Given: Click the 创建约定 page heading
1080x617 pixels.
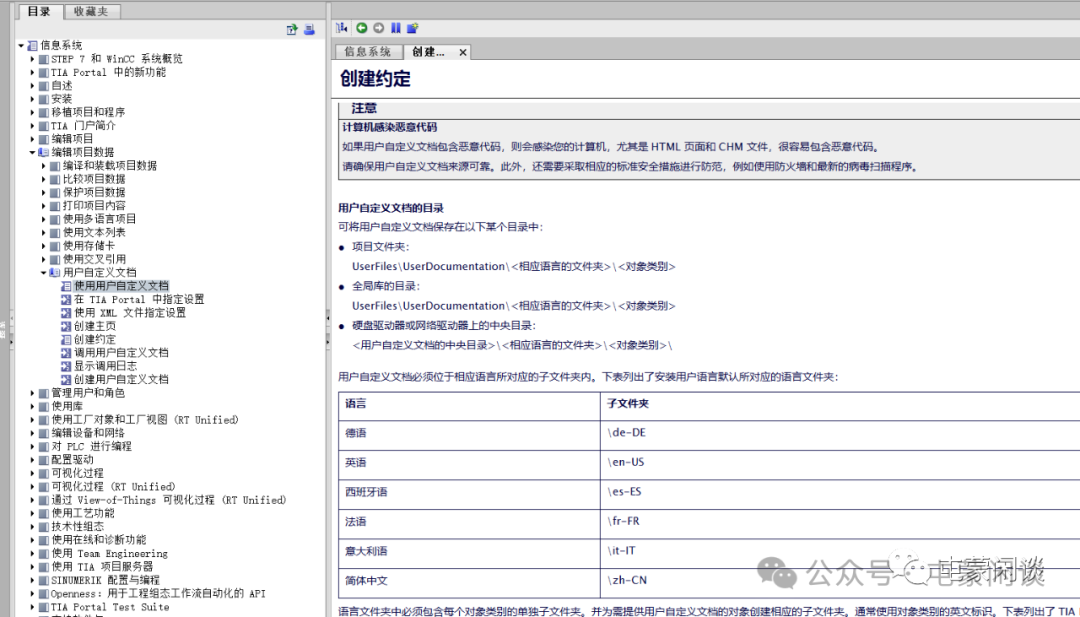Looking at the screenshot, I should tap(375, 79).
